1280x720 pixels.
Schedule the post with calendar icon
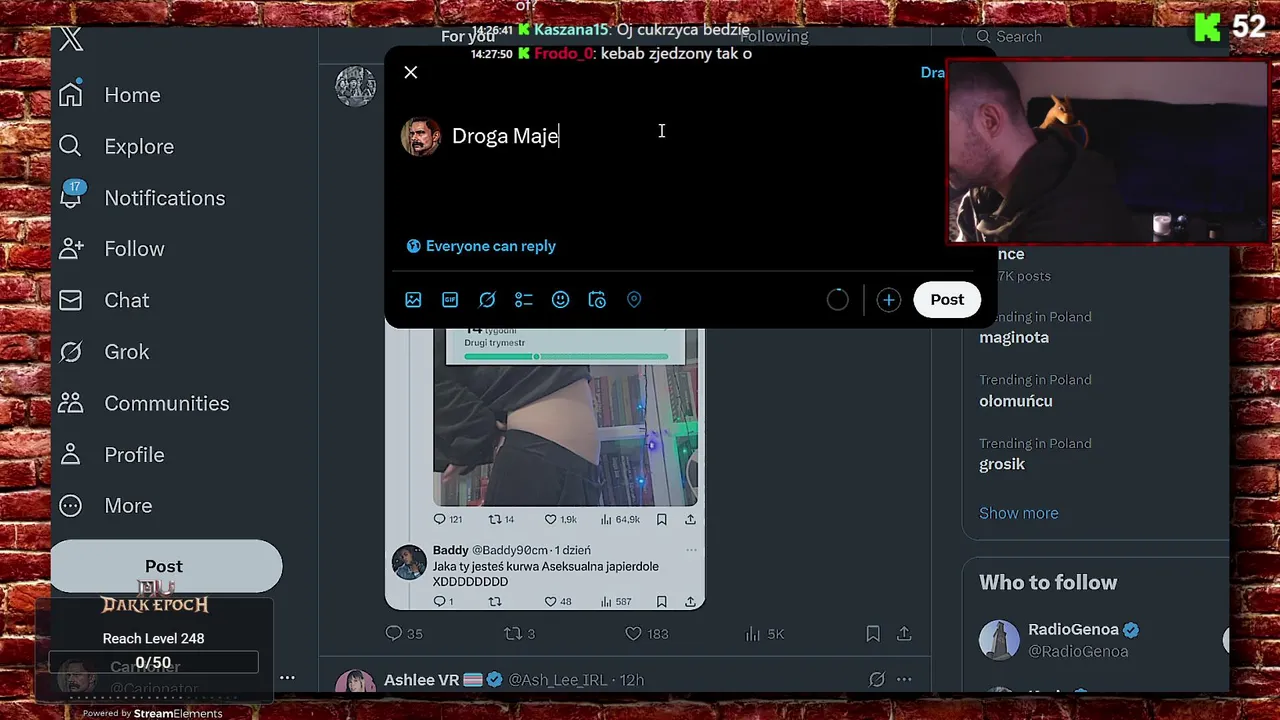pos(597,299)
